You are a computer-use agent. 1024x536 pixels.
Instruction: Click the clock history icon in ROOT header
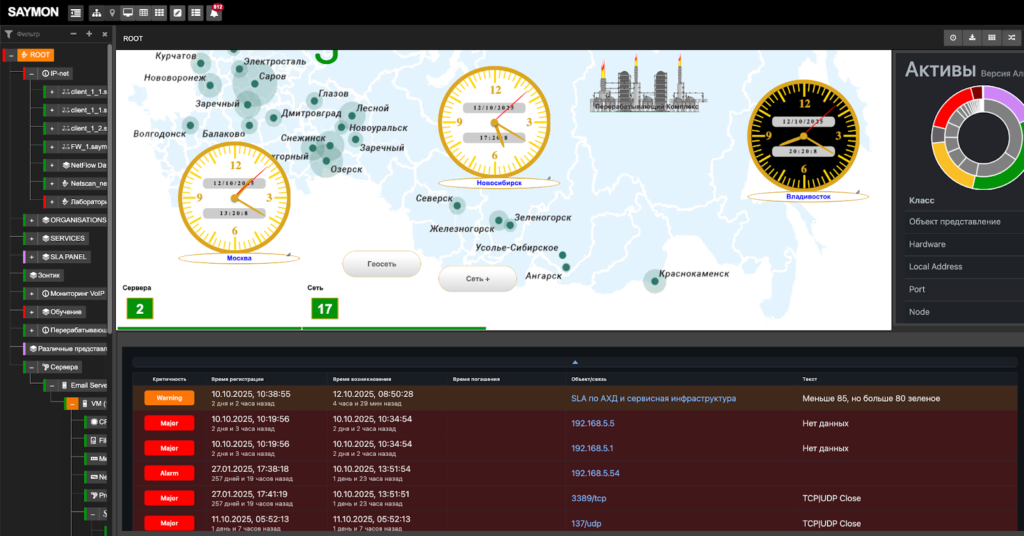tap(953, 38)
